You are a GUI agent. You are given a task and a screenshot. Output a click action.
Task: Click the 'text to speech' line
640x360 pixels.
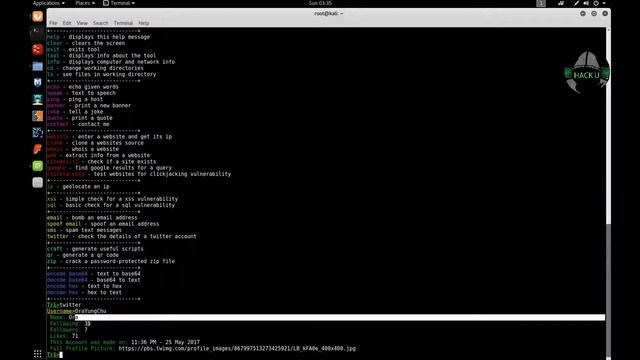coord(93,93)
